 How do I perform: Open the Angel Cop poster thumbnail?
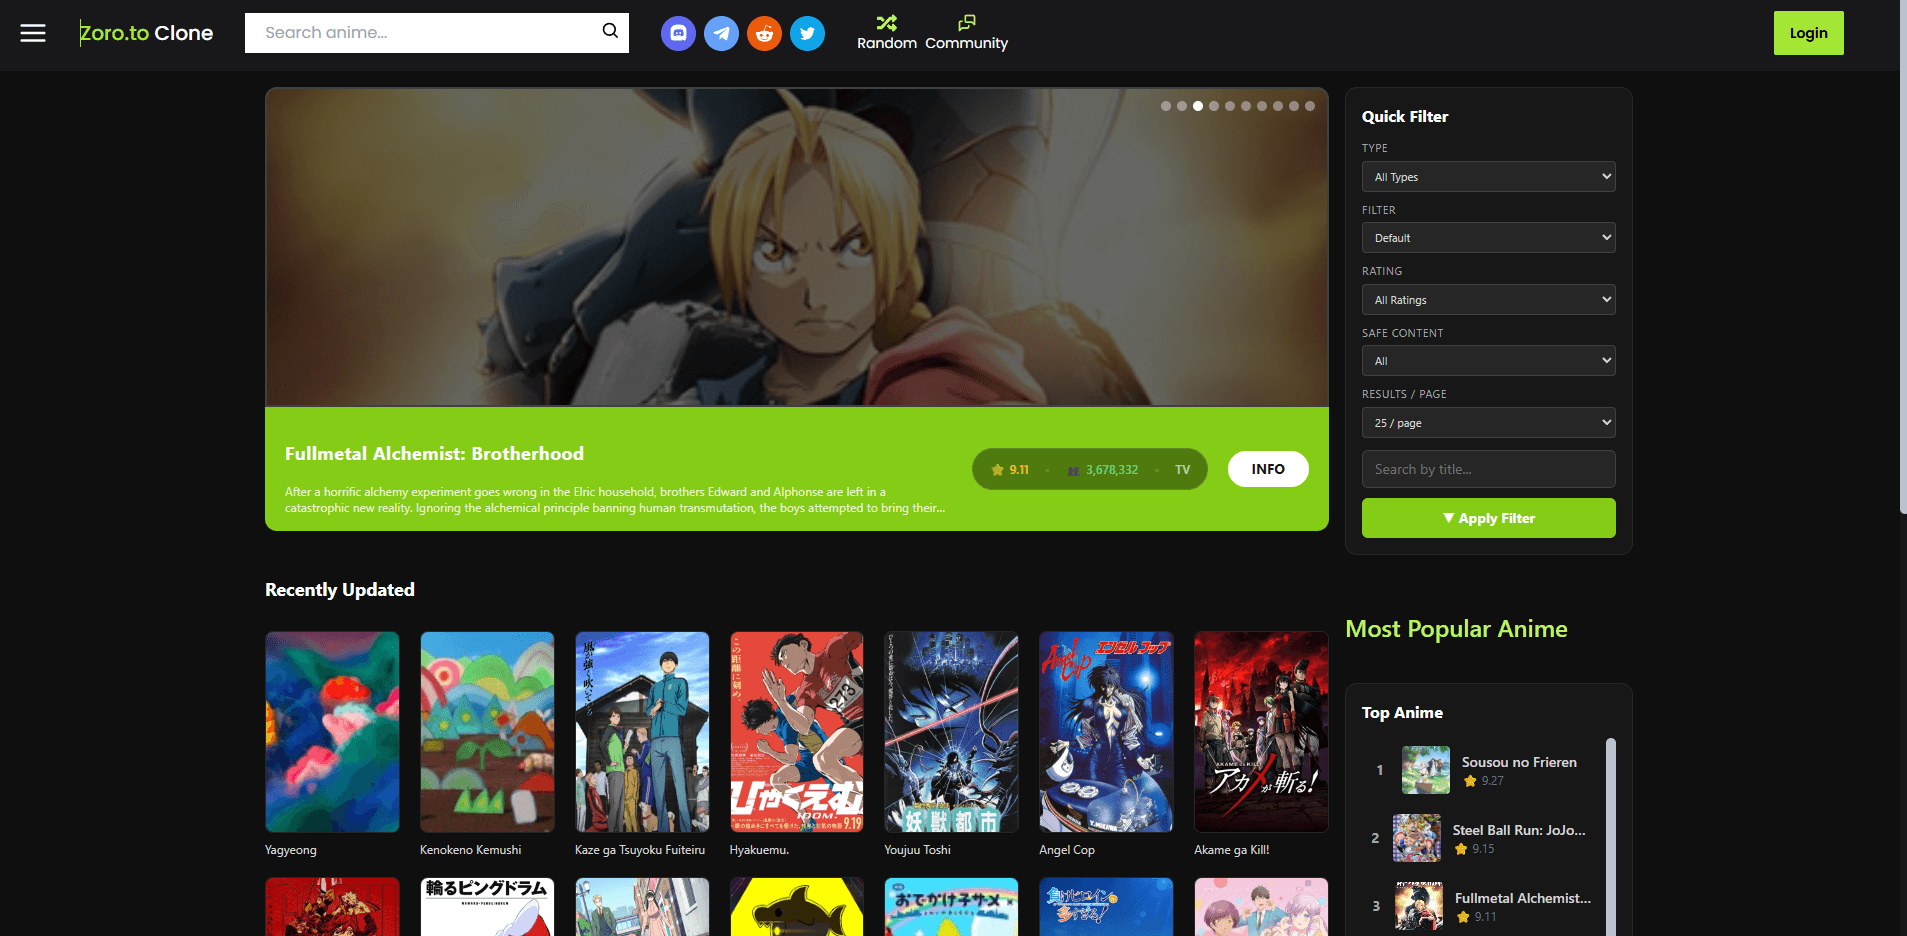click(x=1106, y=732)
